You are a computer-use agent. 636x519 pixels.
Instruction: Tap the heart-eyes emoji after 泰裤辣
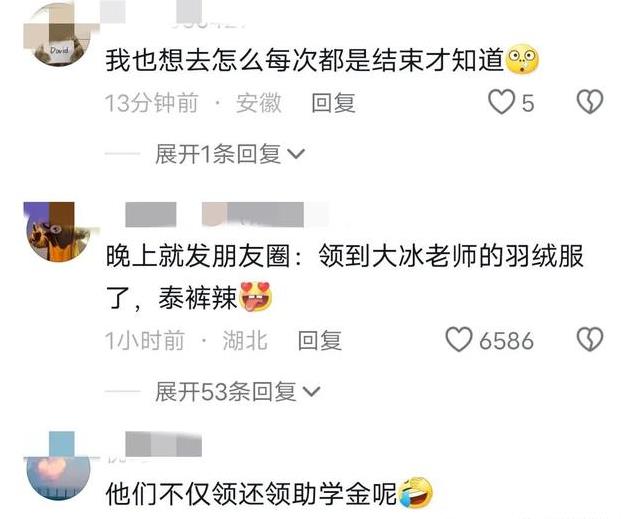pyautogui.click(x=256, y=296)
